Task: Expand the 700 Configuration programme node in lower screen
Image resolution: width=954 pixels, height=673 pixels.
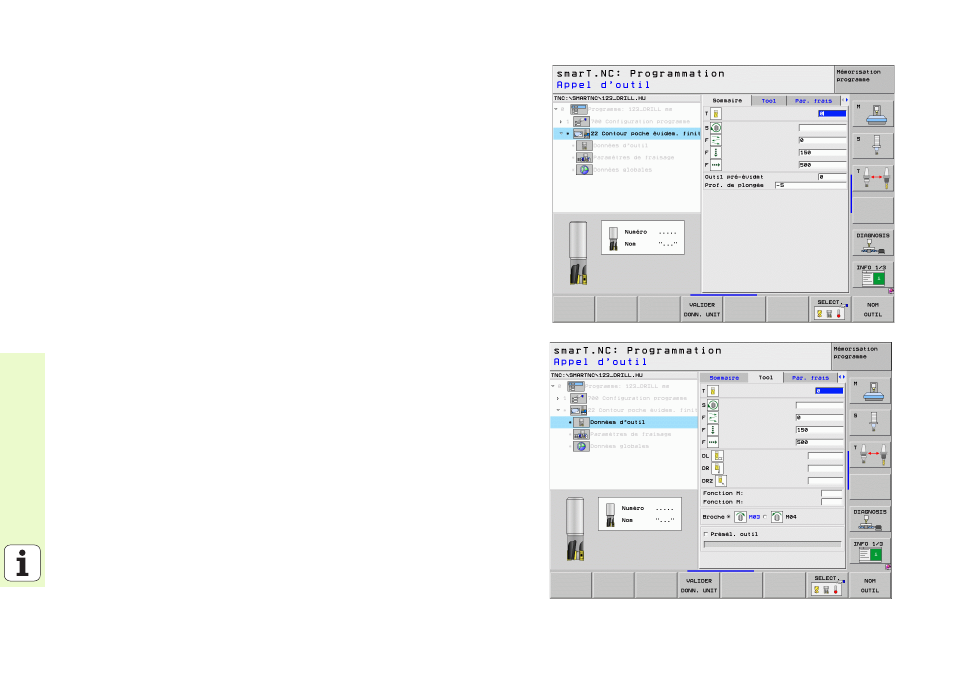Action: (x=558, y=399)
